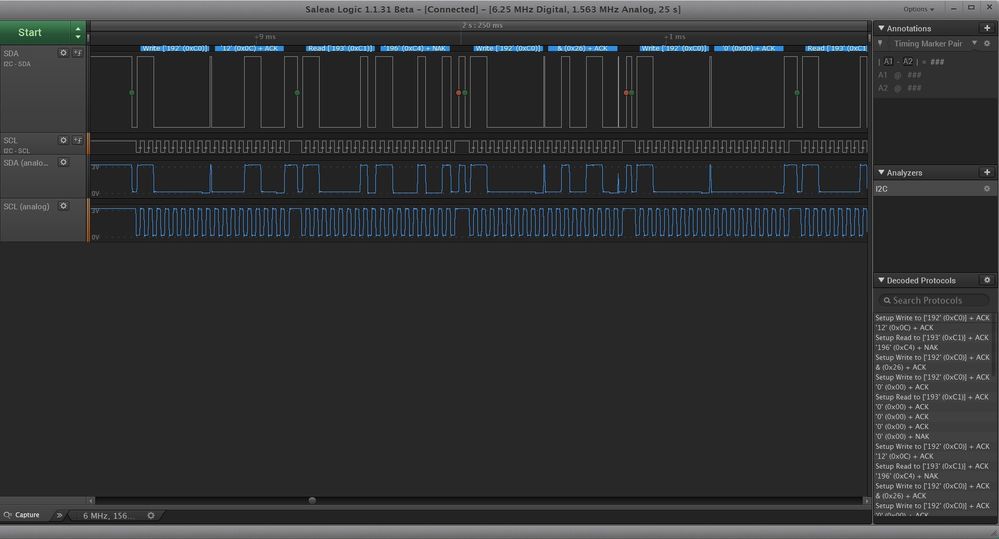Screen dimensions: 999x539
Task: Click the '& (0x26) + ACK' waveform bubble
Action: point(582,48)
